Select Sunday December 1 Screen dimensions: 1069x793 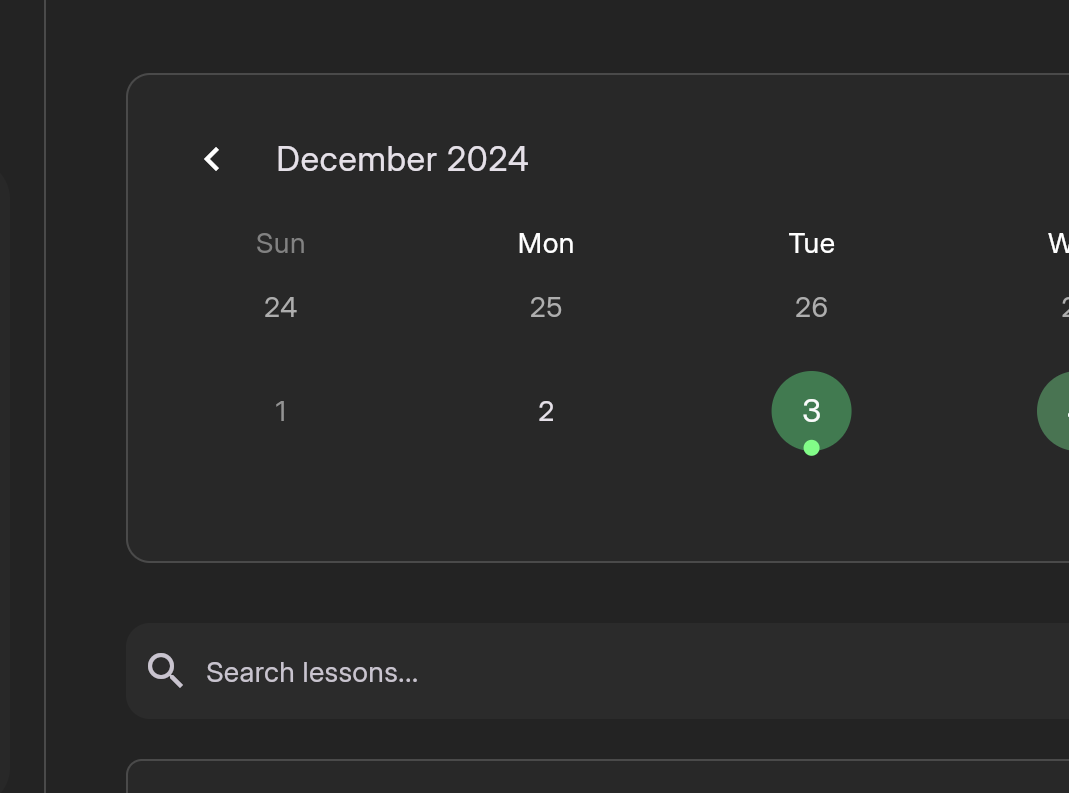click(x=281, y=411)
